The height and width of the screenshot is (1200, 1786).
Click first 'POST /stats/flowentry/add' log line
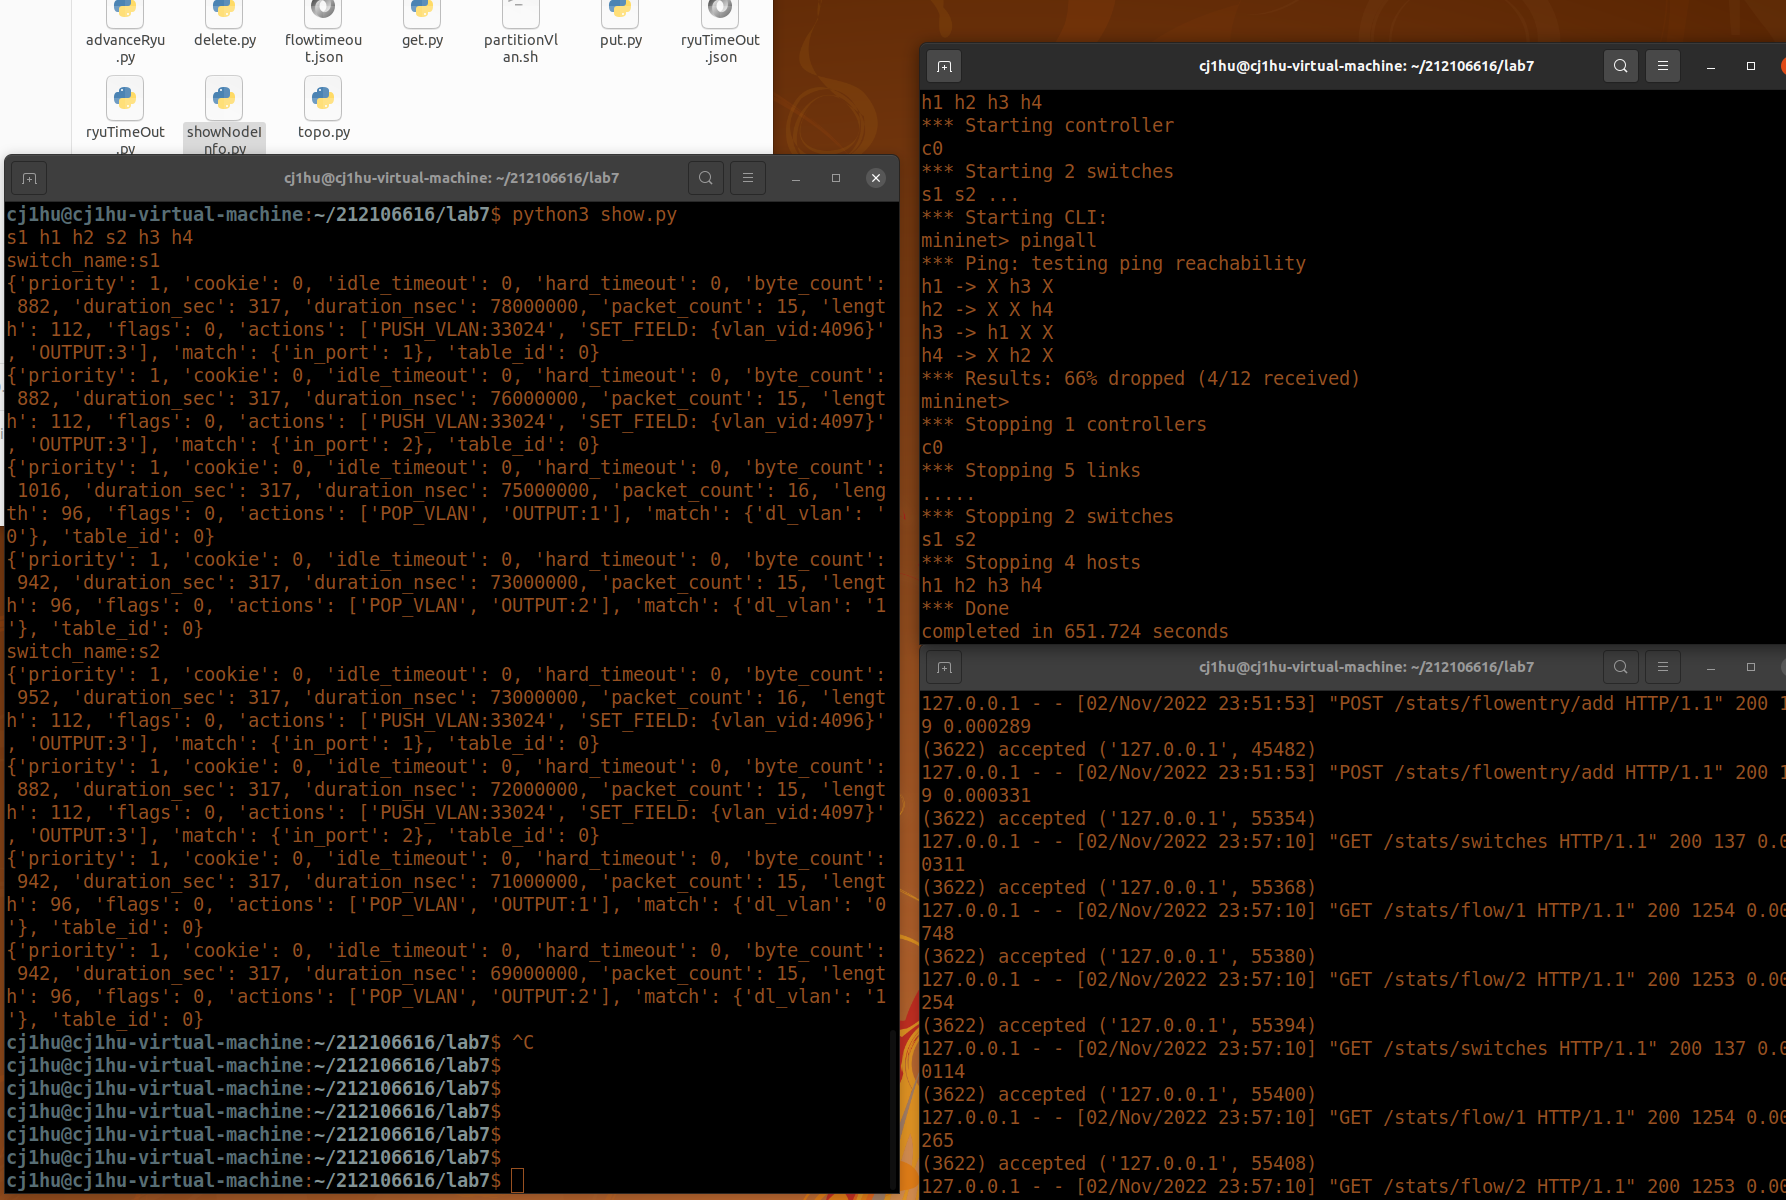pyautogui.click(x=1353, y=703)
